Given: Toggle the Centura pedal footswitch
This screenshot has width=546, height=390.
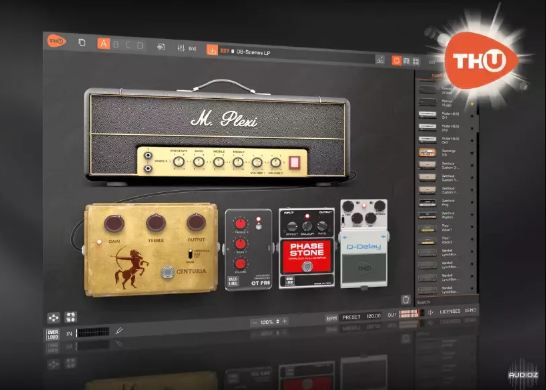Looking at the screenshot, I should tap(168, 272).
